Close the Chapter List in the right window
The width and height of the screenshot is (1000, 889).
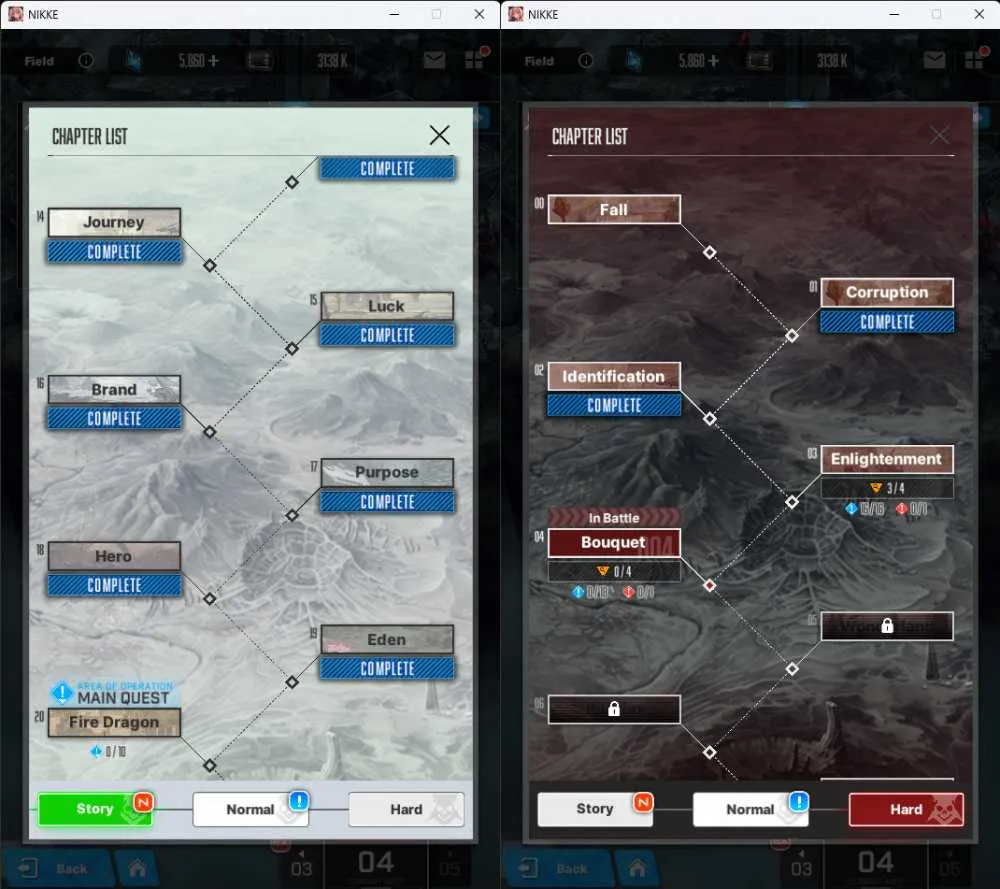939,135
